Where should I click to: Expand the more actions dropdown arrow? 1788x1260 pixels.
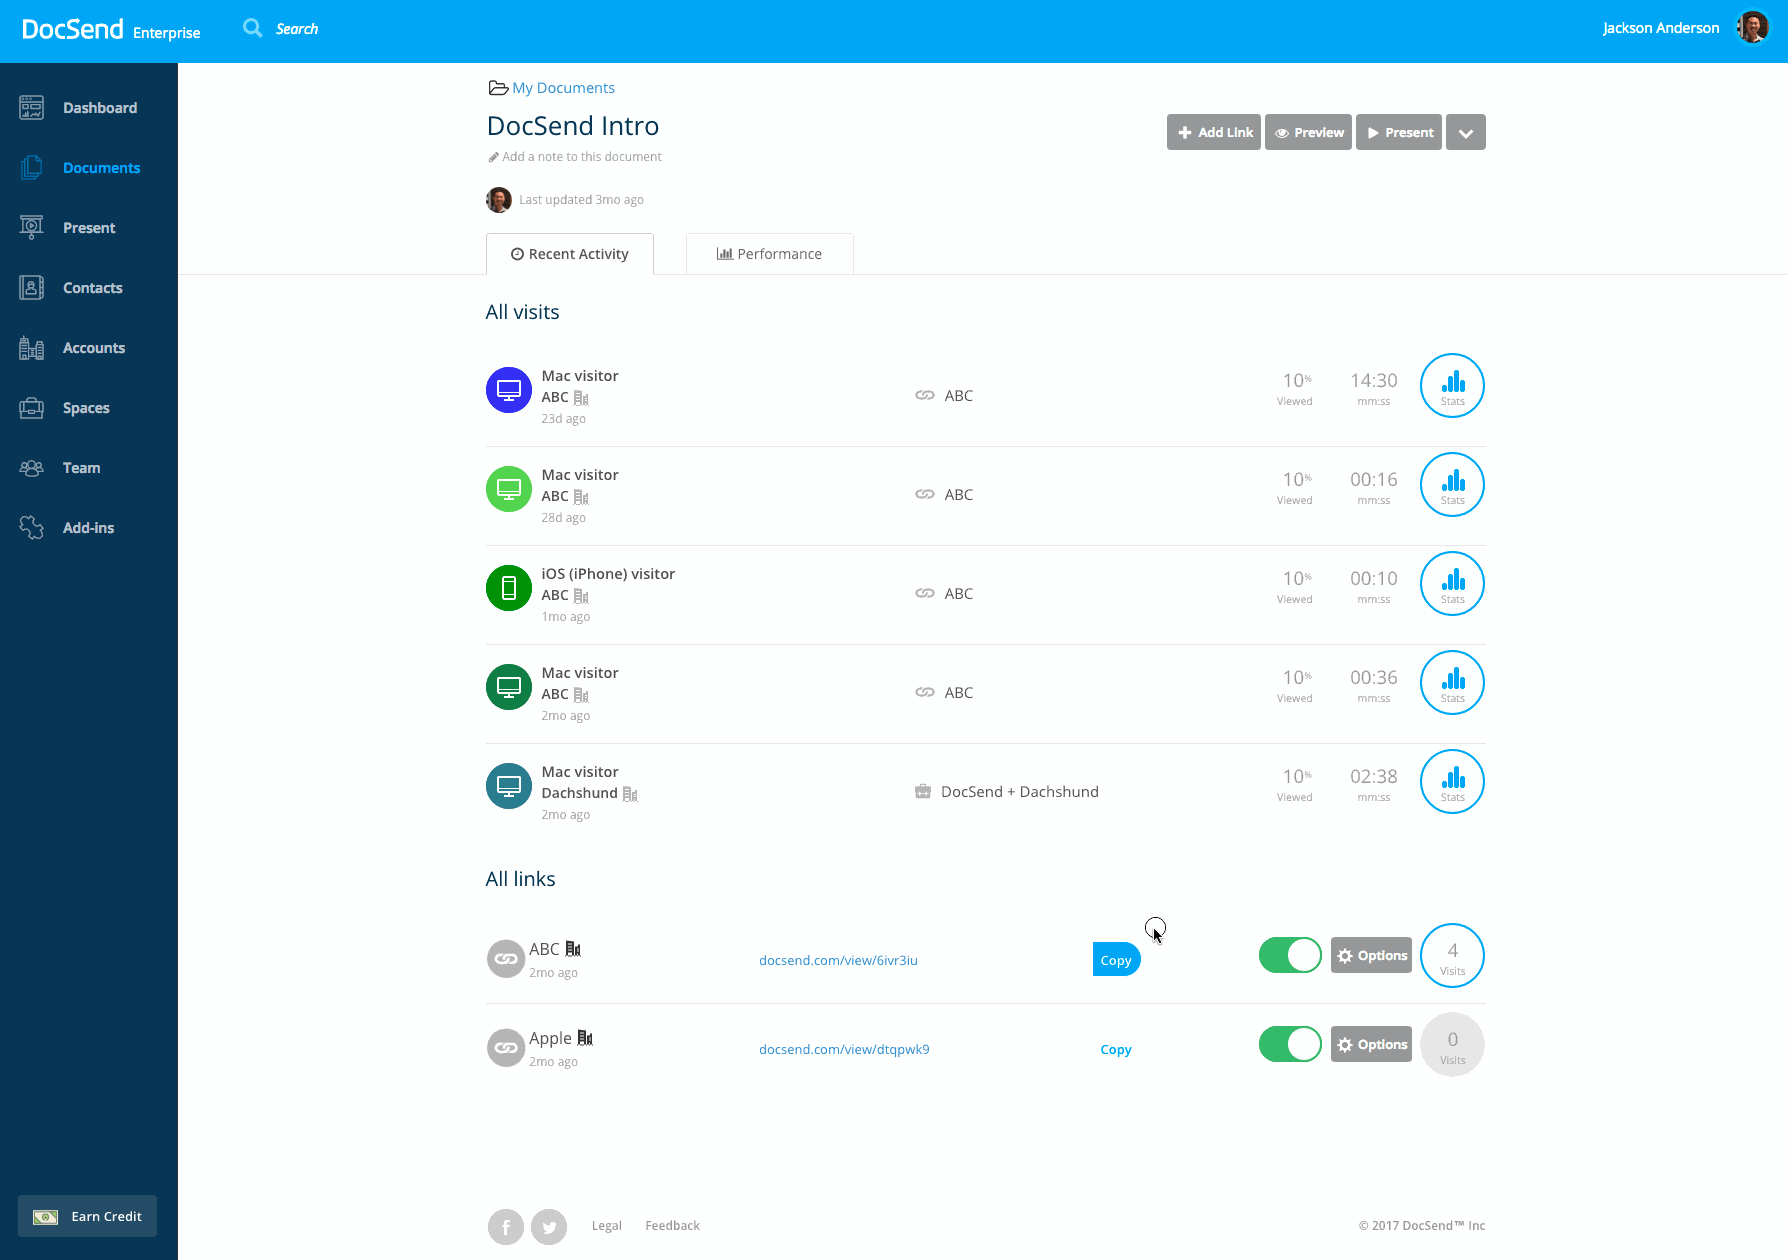[x=1465, y=132]
